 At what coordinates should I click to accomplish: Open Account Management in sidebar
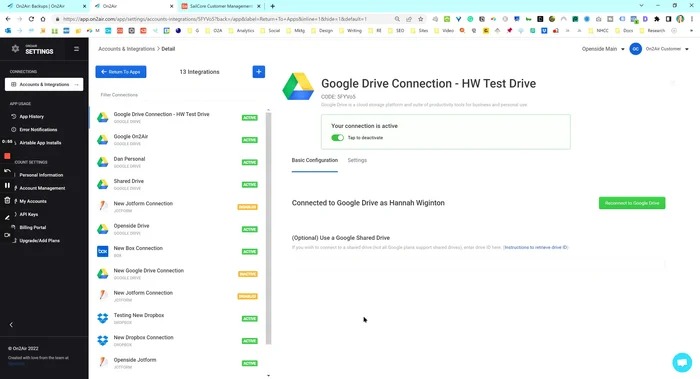point(42,188)
